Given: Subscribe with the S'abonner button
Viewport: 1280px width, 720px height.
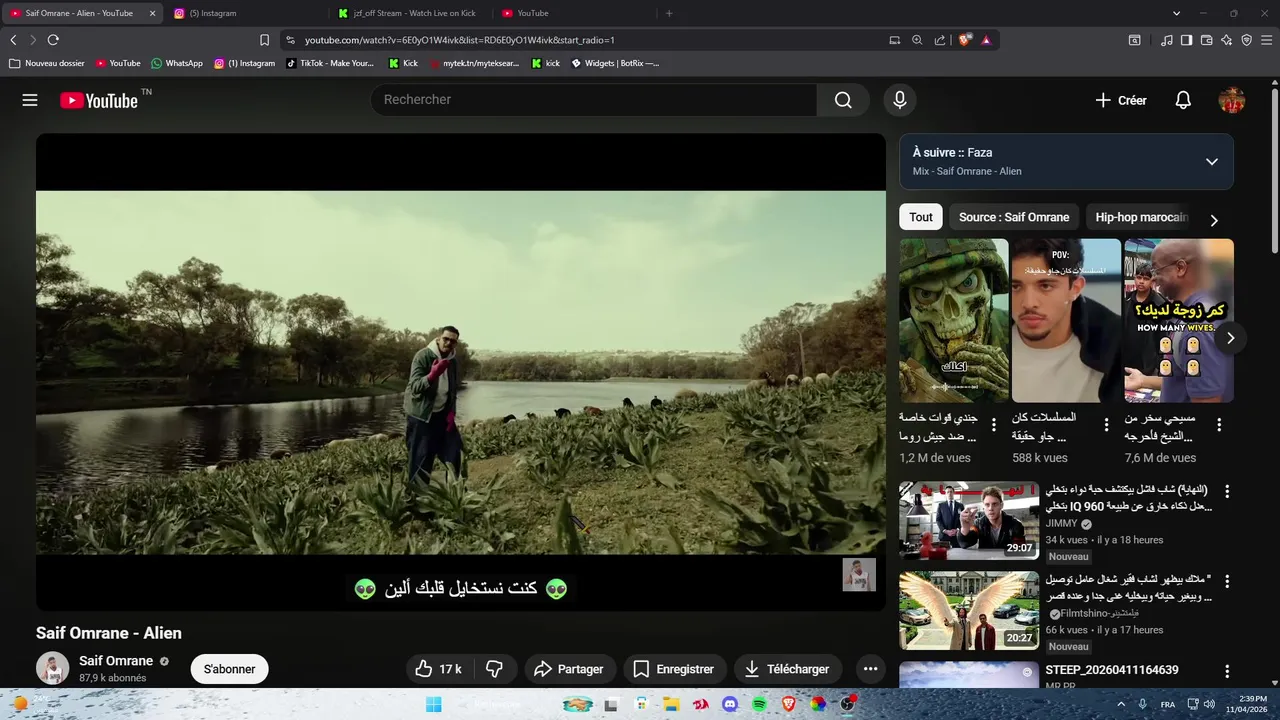Looking at the screenshot, I should [230, 669].
